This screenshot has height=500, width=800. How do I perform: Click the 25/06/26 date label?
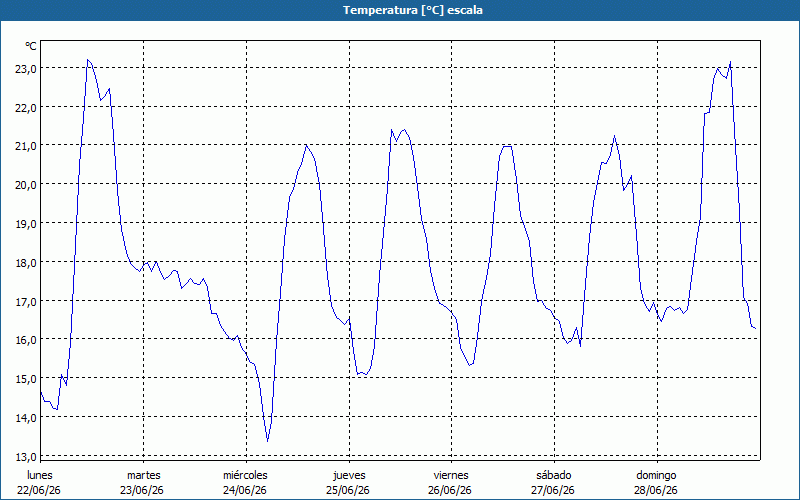pos(348,490)
